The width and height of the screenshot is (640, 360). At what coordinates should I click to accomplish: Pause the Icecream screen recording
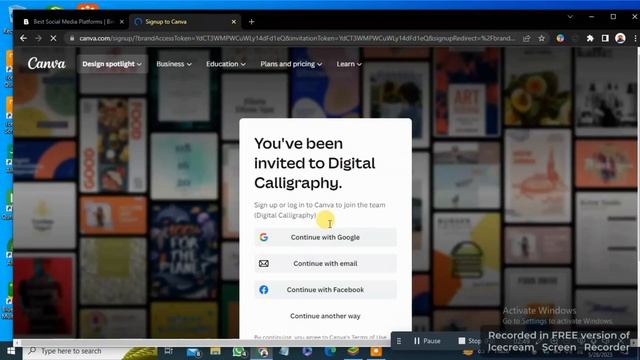[x=427, y=341]
